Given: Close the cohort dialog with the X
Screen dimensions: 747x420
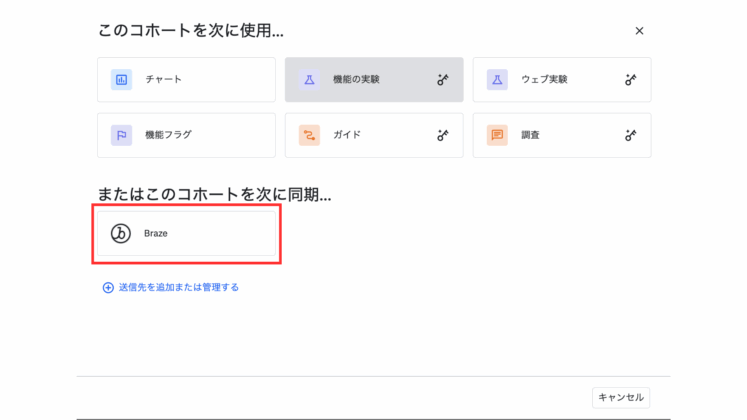Looking at the screenshot, I should point(639,31).
